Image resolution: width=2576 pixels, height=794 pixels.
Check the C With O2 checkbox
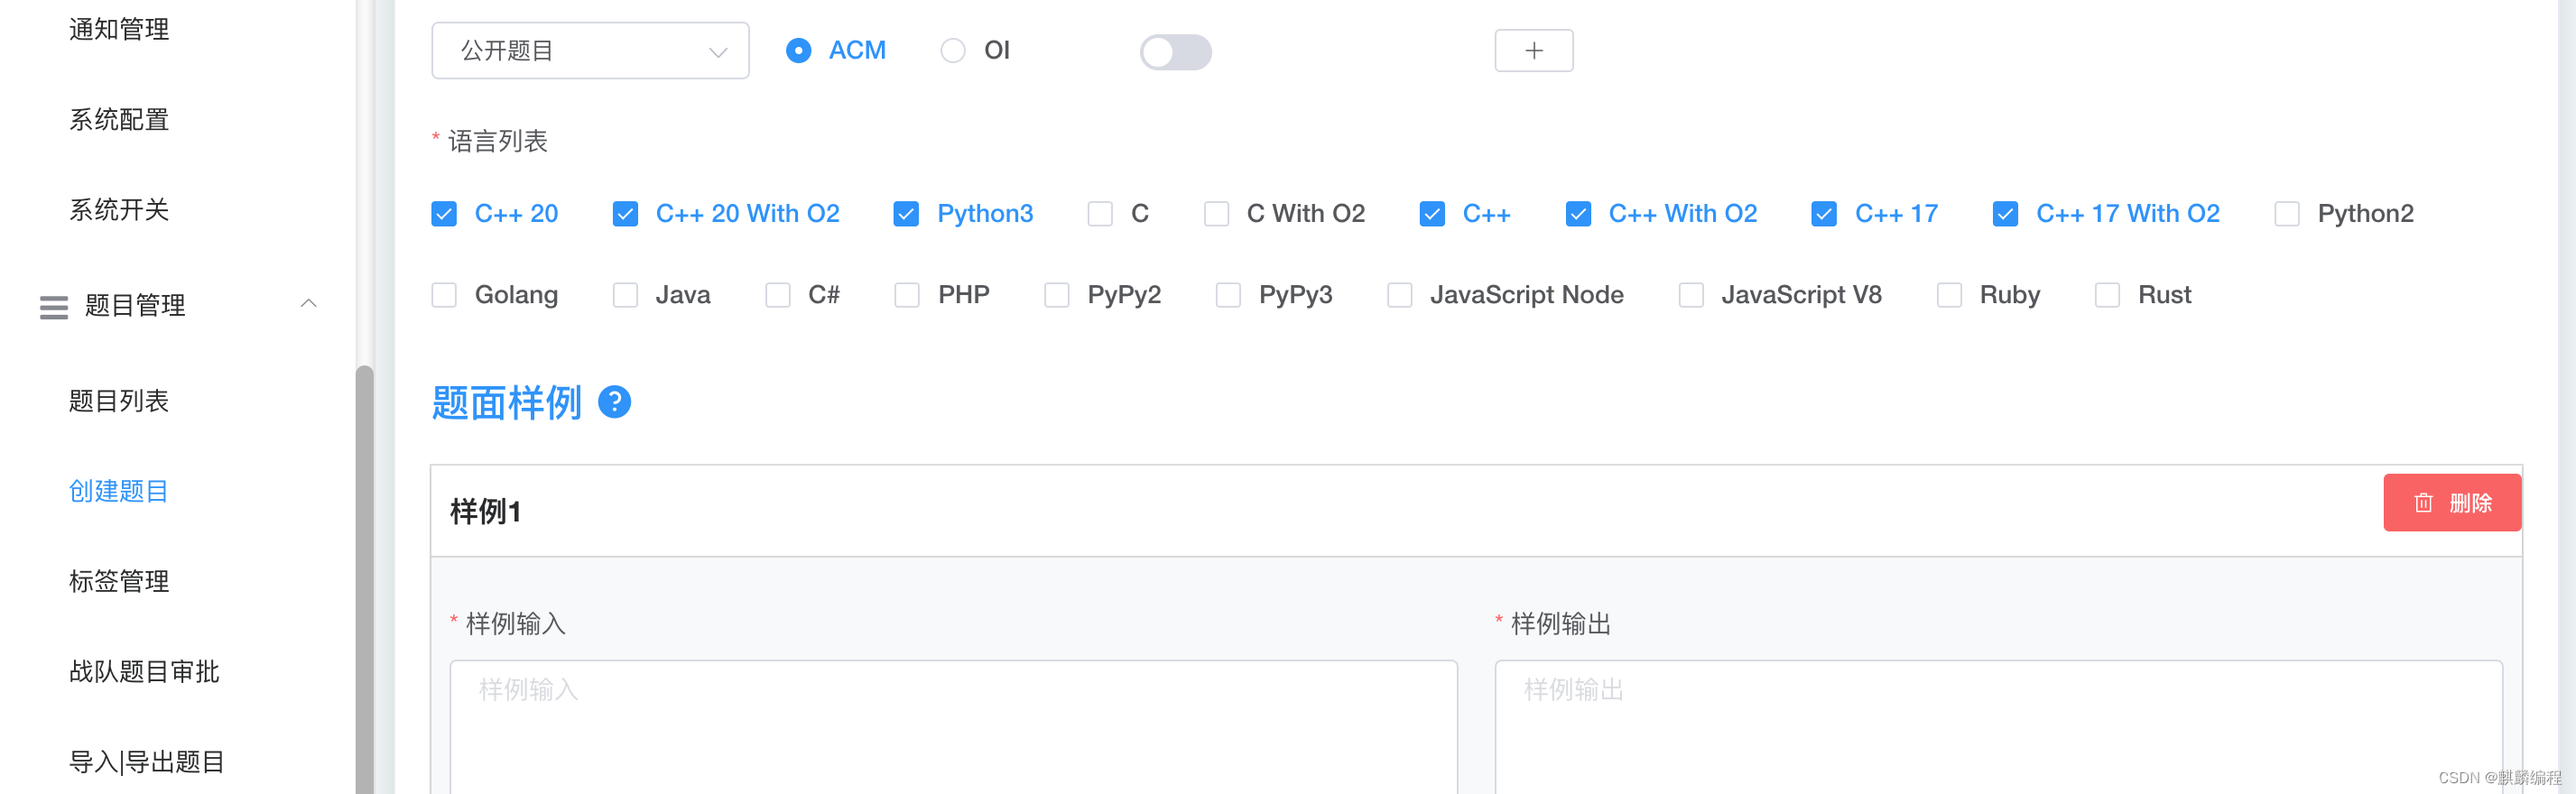point(1216,214)
